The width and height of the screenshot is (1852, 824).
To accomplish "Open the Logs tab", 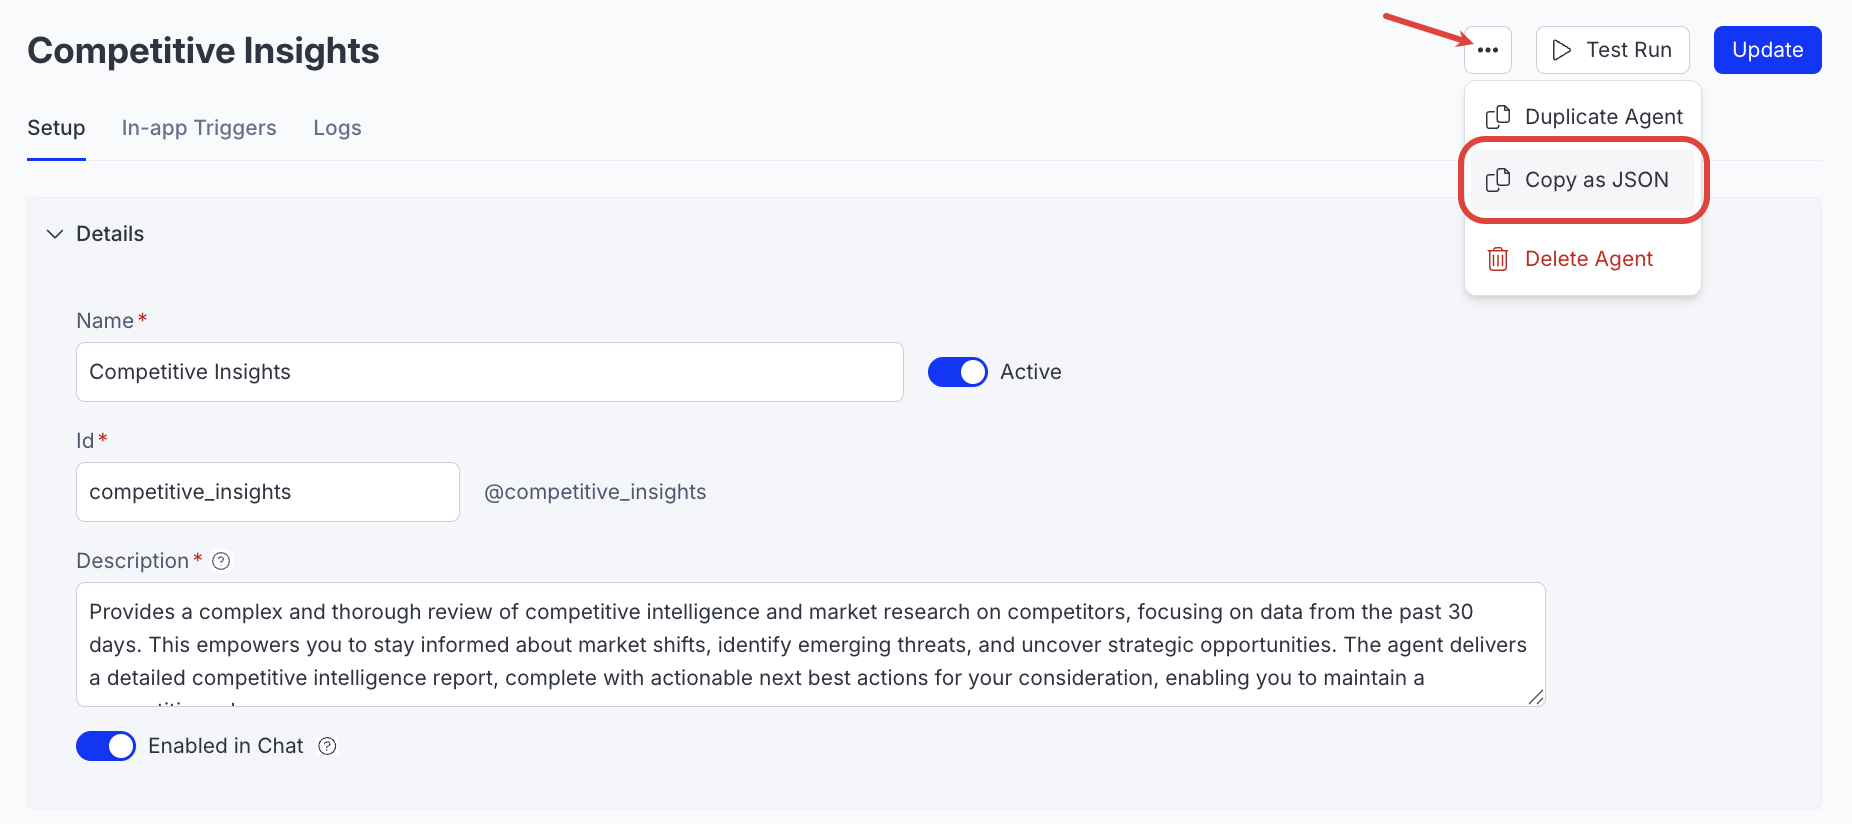I will point(337,128).
